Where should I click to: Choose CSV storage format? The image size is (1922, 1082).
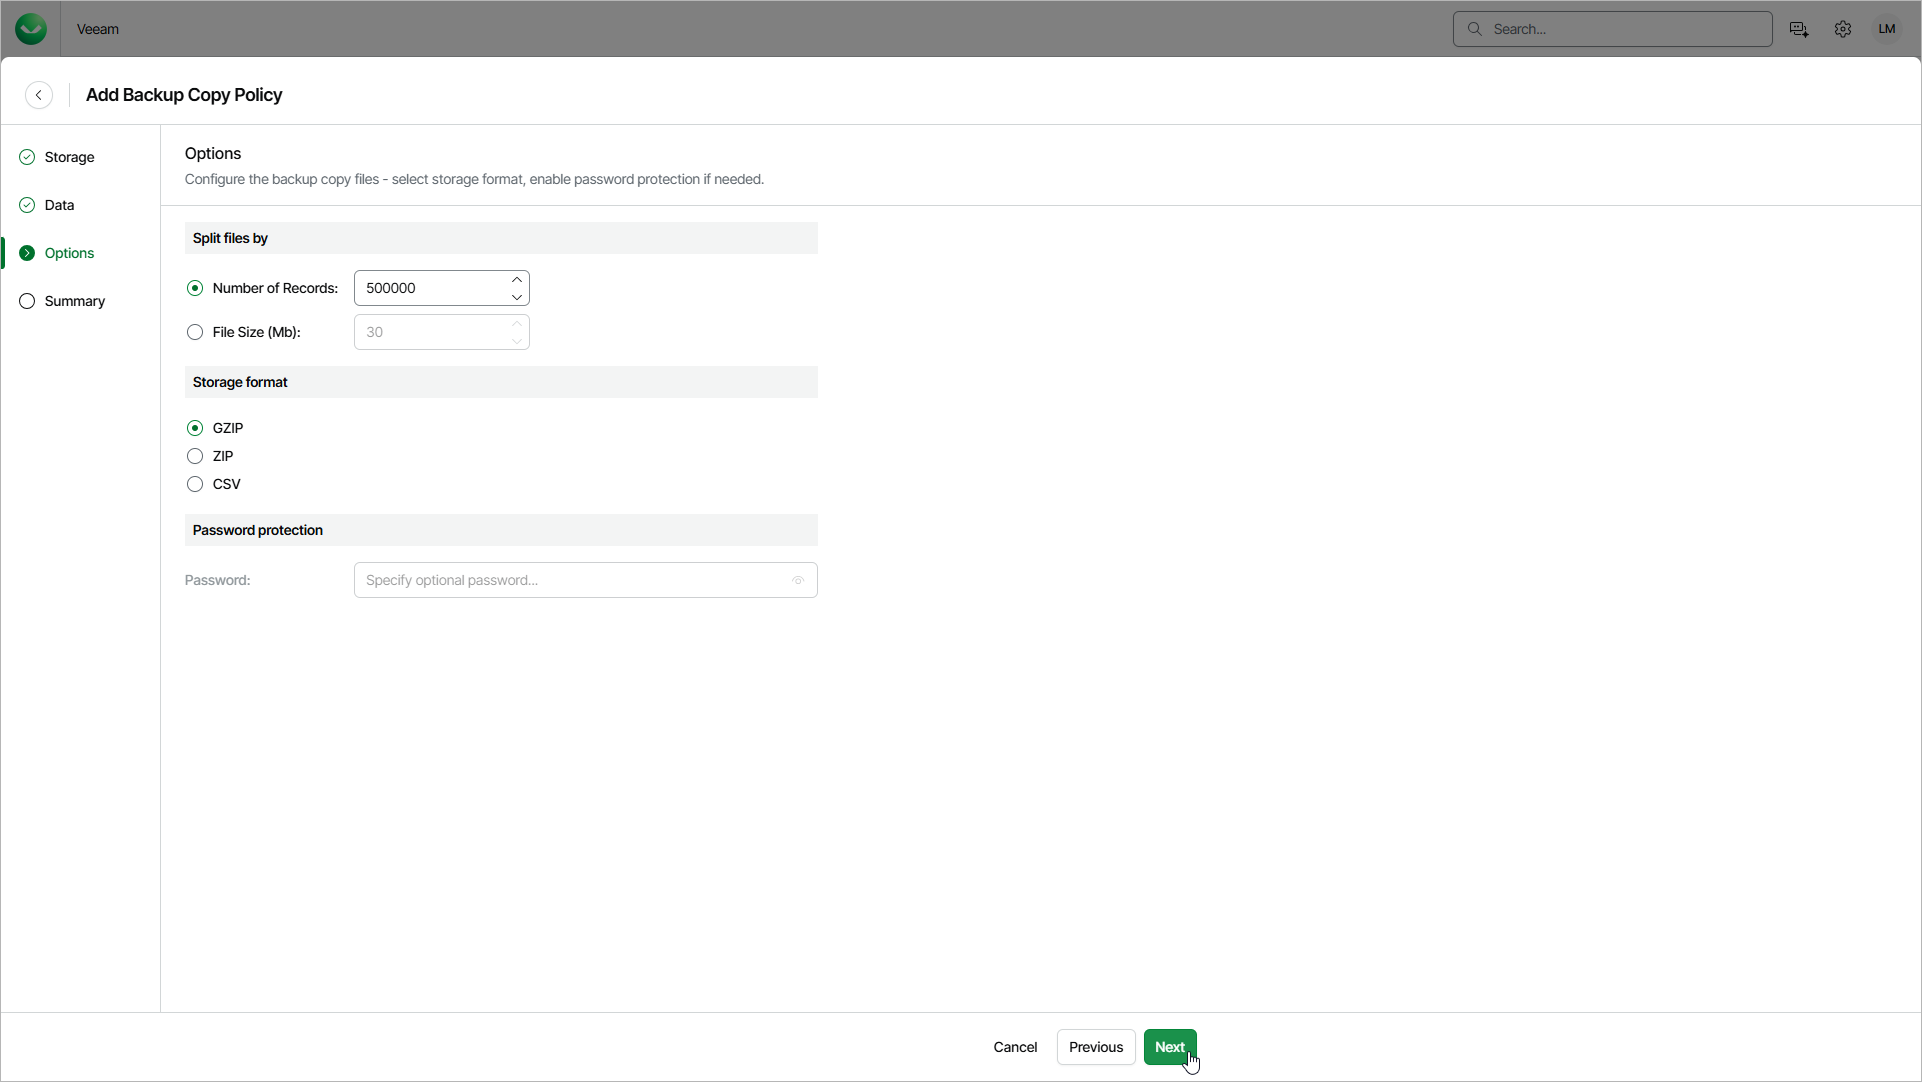pos(195,484)
